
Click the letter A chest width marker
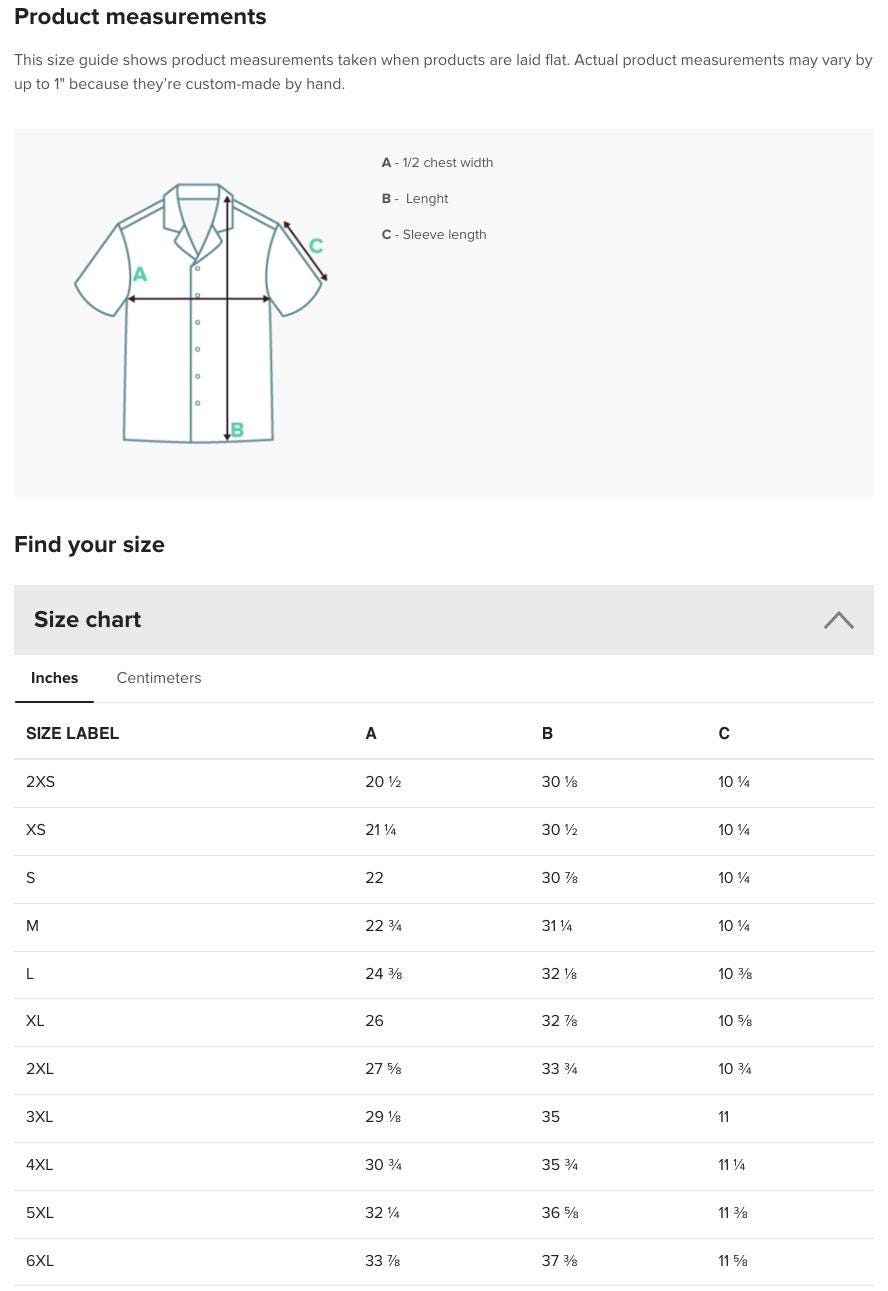140,272
